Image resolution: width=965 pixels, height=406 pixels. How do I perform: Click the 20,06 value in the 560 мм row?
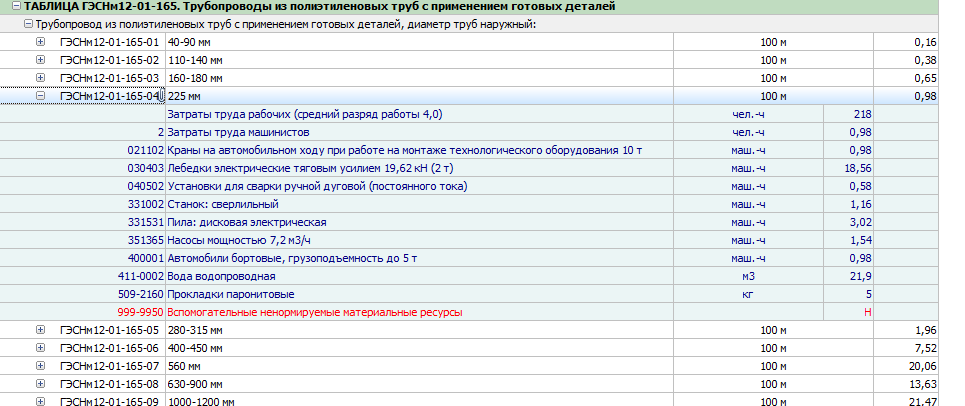(x=926, y=366)
